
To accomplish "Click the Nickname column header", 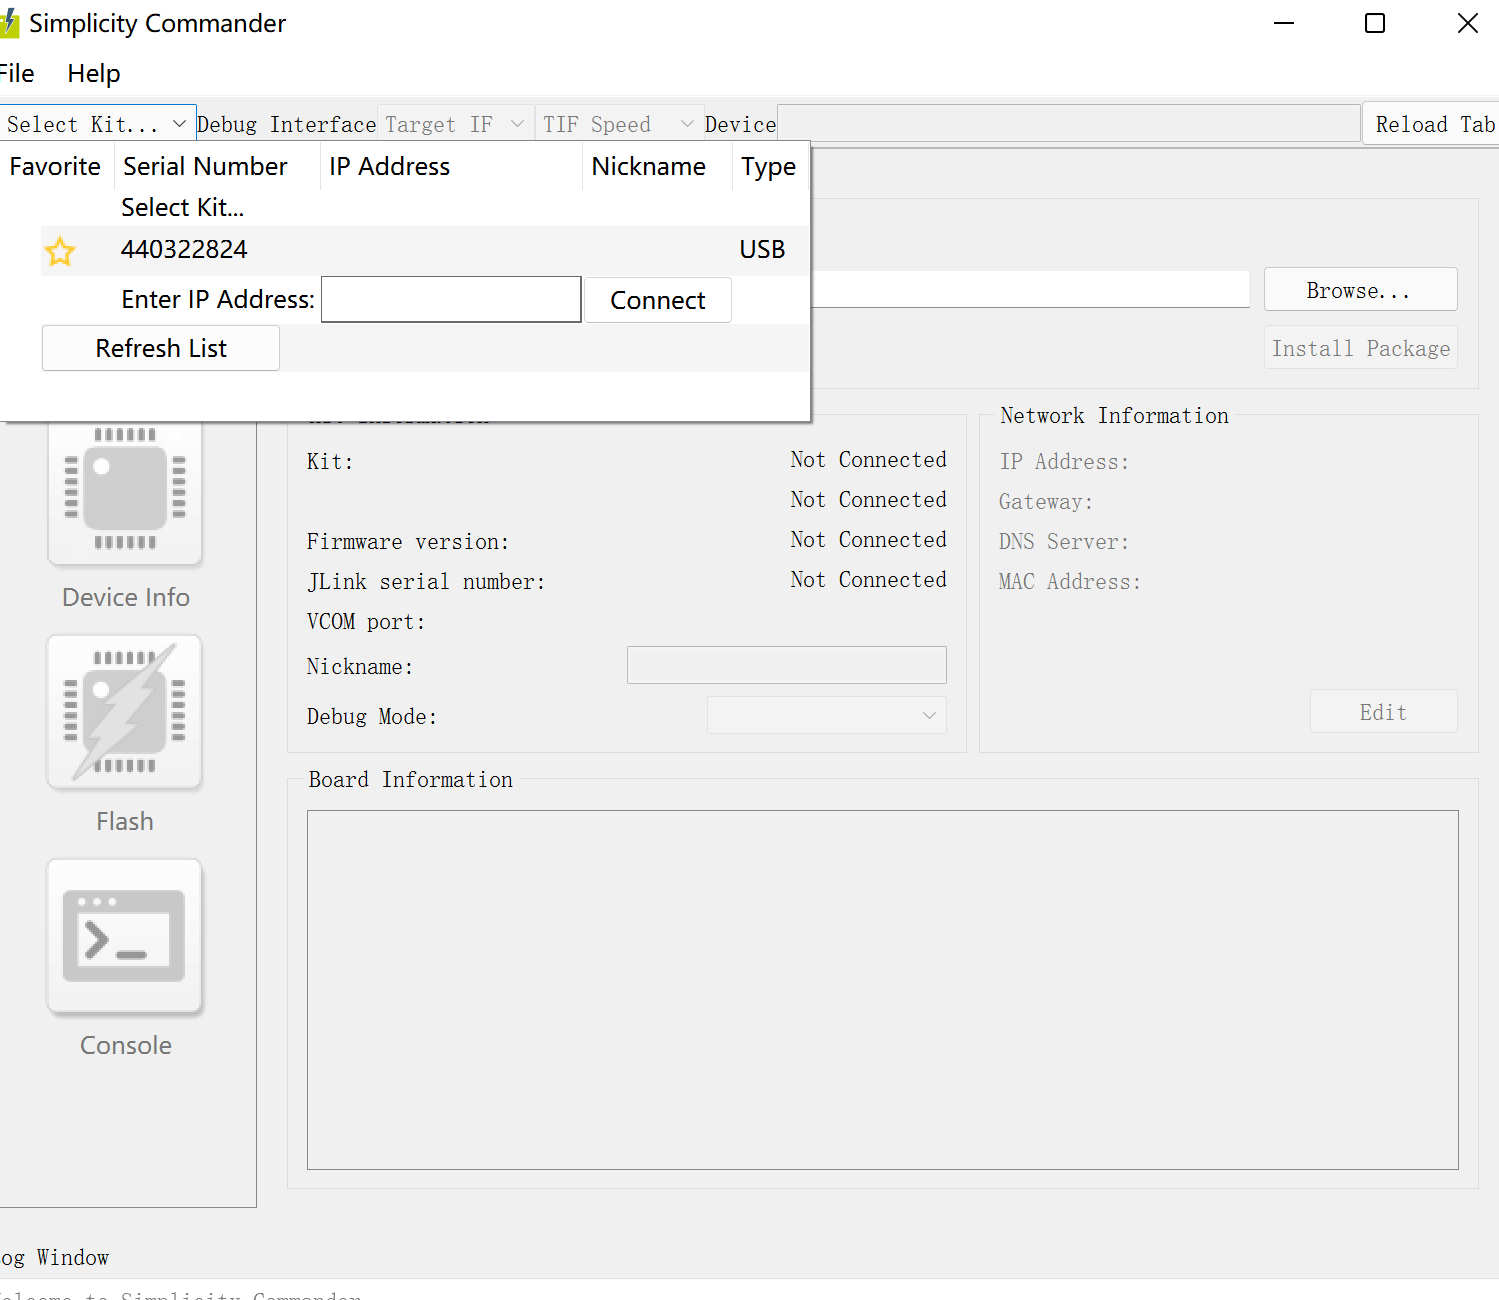I will 648,166.
